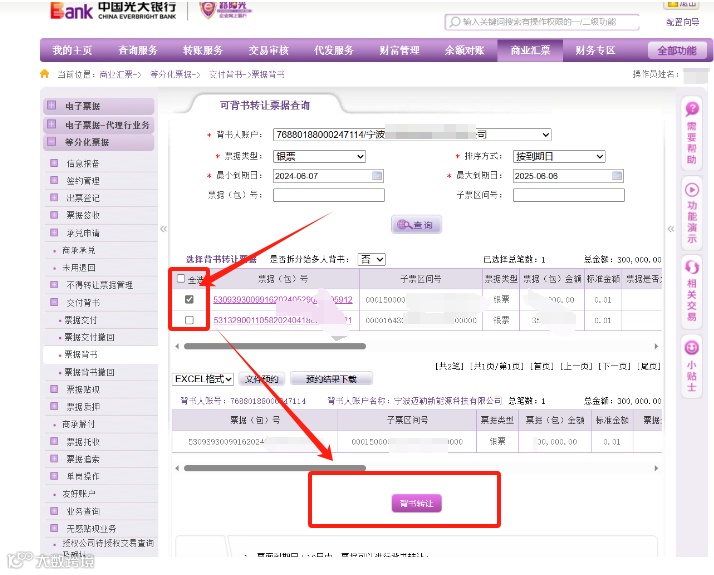Click the 预约结果下载 button

pyautogui.click(x=332, y=379)
